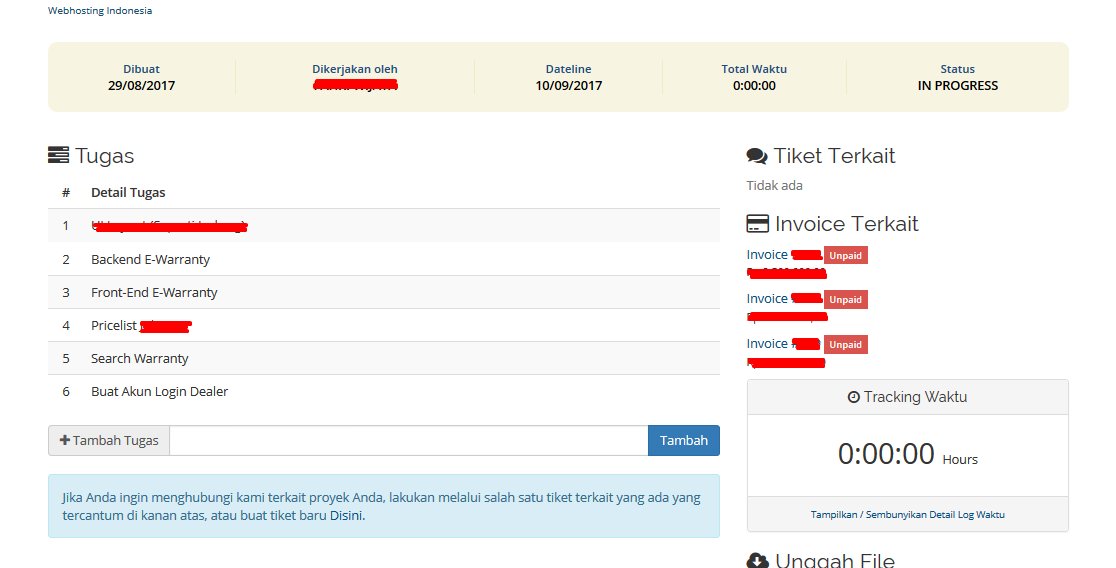Click the Tiket Terkait chat bubbles icon

(757, 156)
